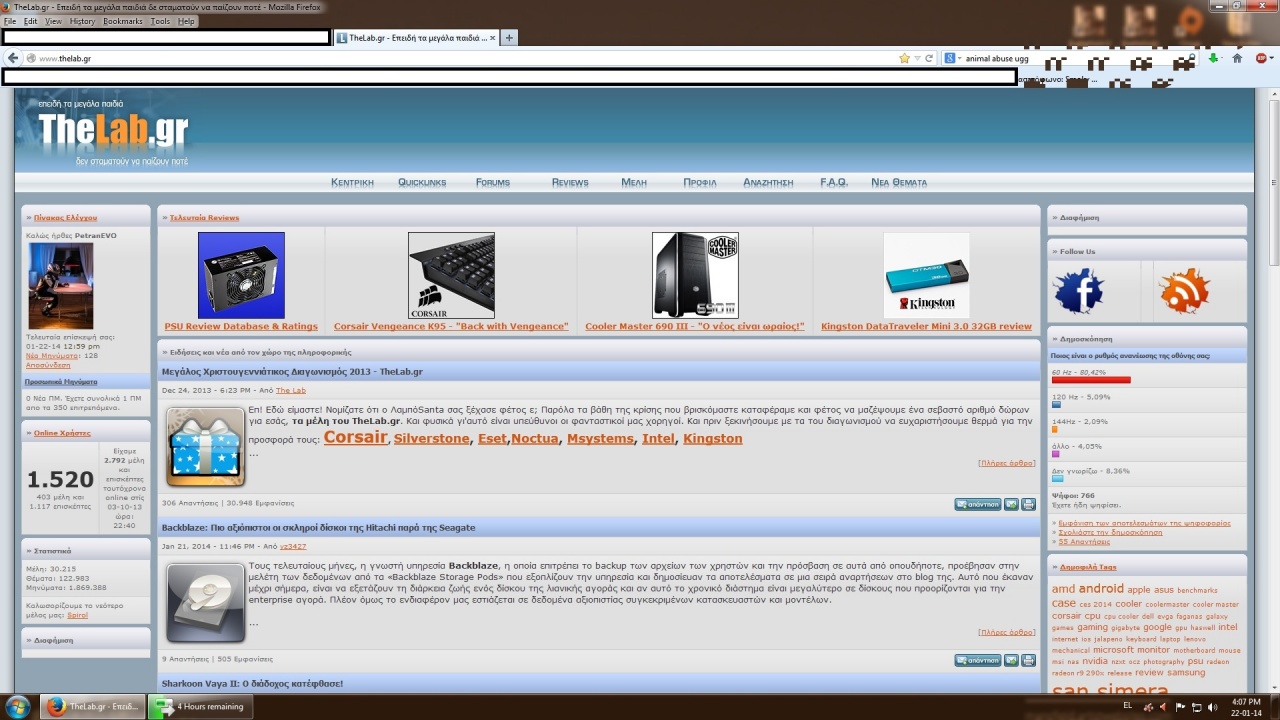Open Reviews in site navigation
Viewport: 1280px width, 720px height.
click(x=570, y=183)
